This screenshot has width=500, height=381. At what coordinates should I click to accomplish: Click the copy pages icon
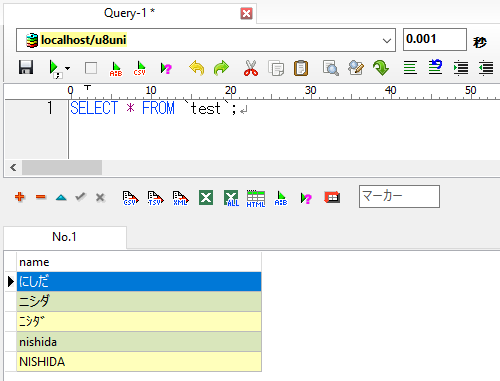click(x=276, y=68)
